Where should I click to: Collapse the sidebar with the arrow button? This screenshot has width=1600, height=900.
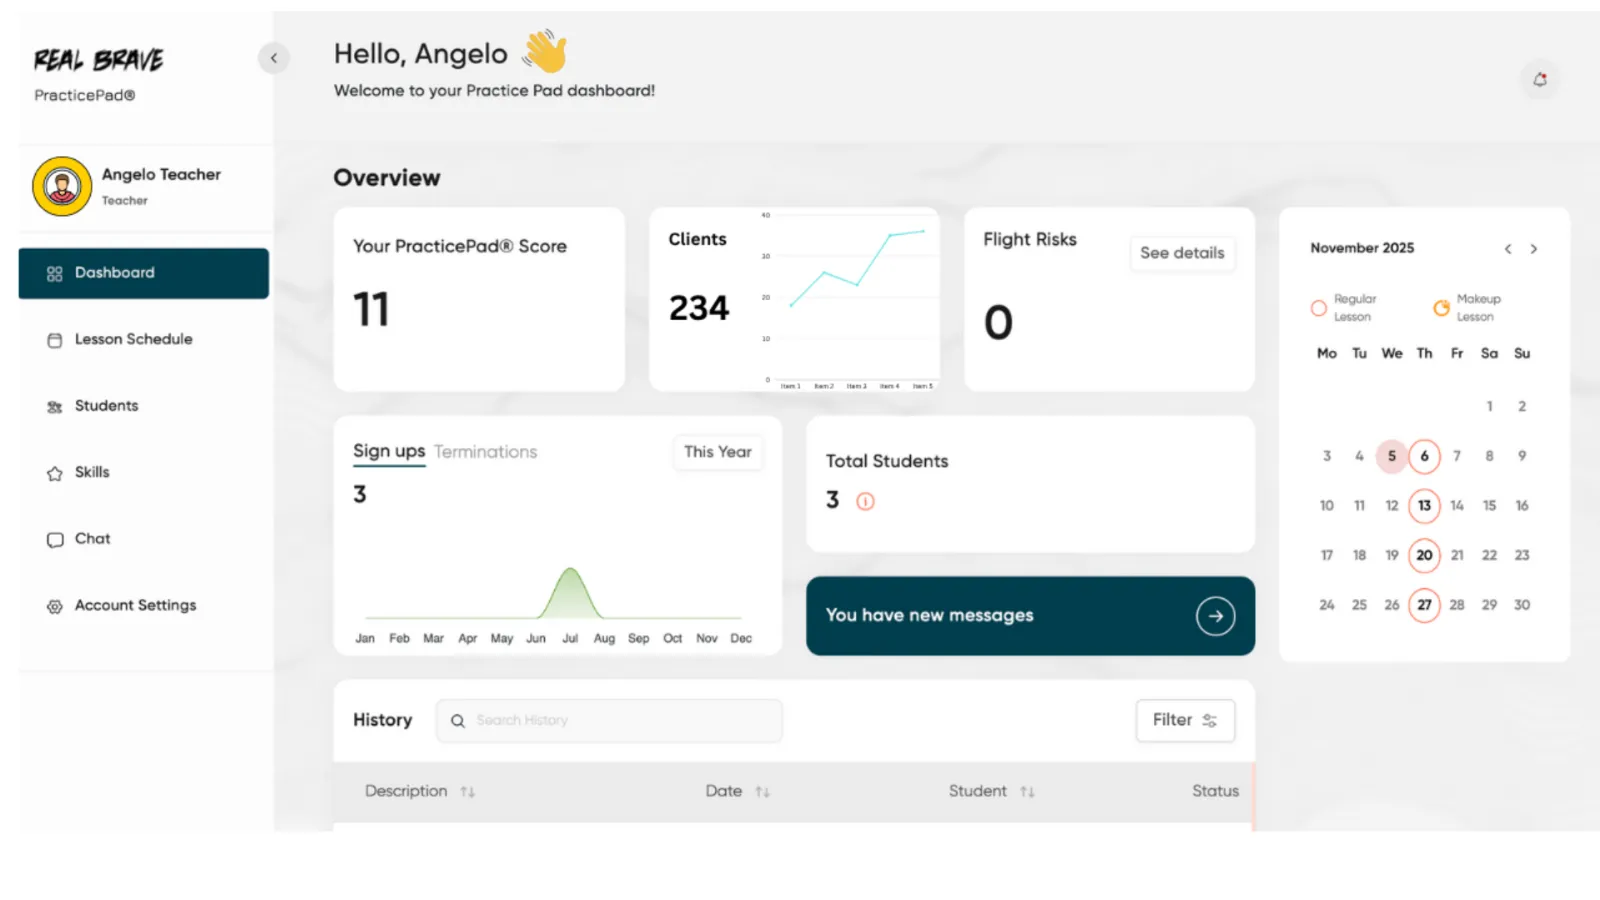273,58
